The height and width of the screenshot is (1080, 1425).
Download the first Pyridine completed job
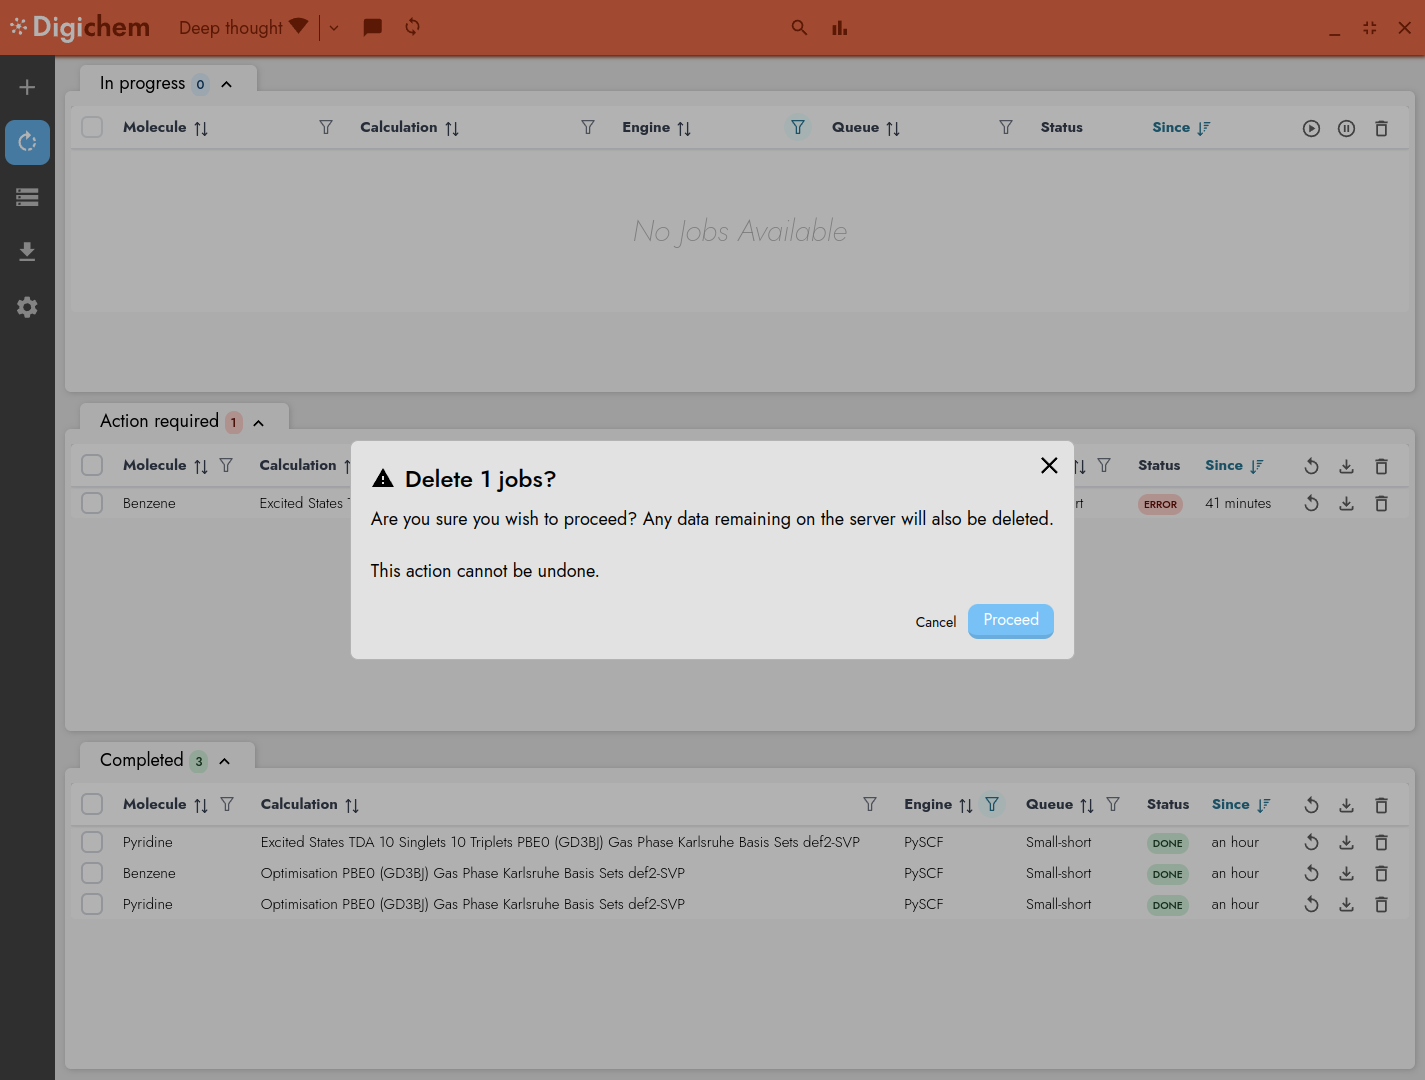(1346, 843)
